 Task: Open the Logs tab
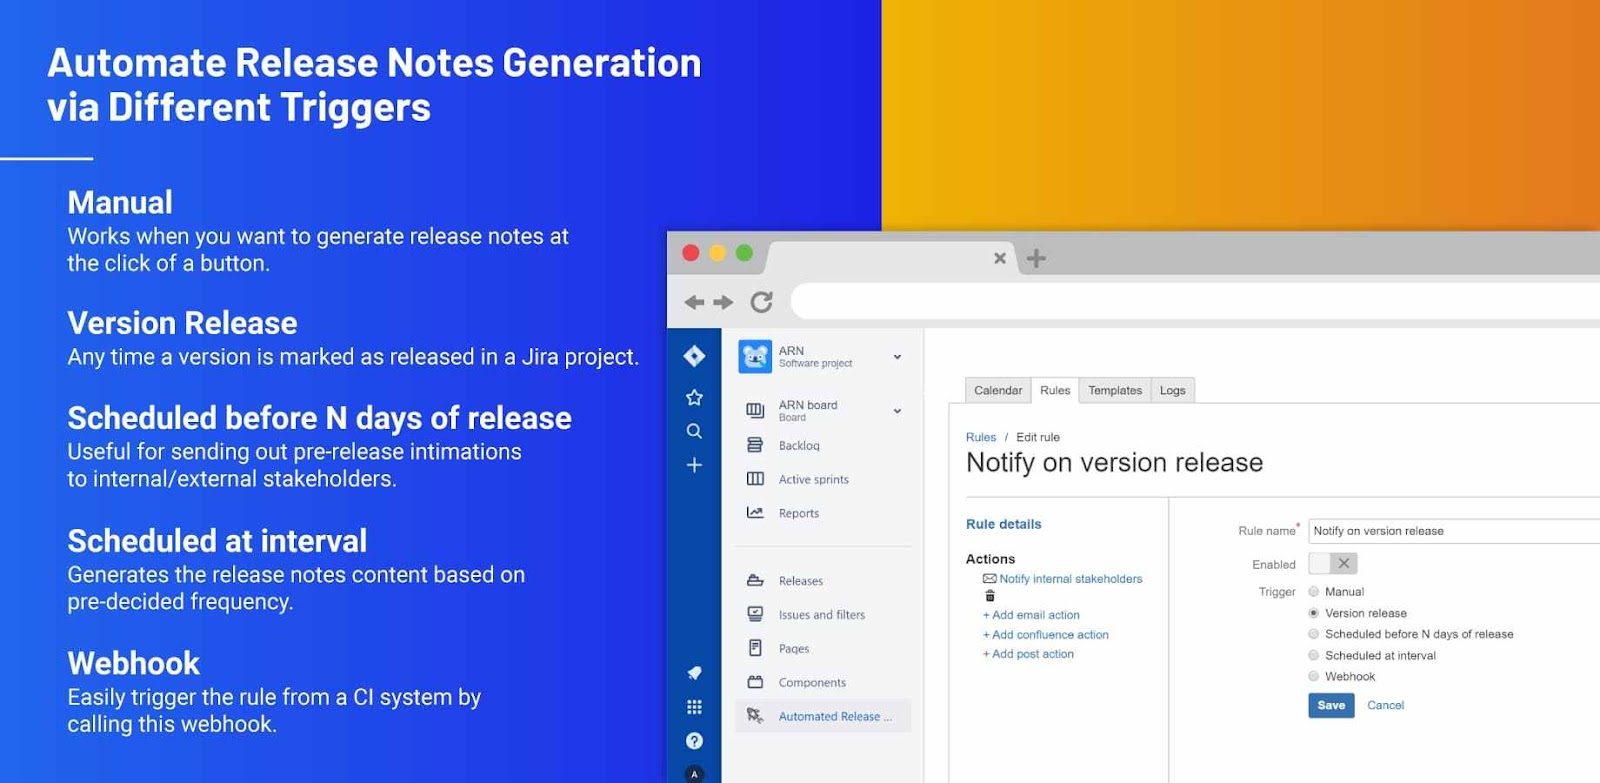pyautogui.click(x=1173, y=390)
